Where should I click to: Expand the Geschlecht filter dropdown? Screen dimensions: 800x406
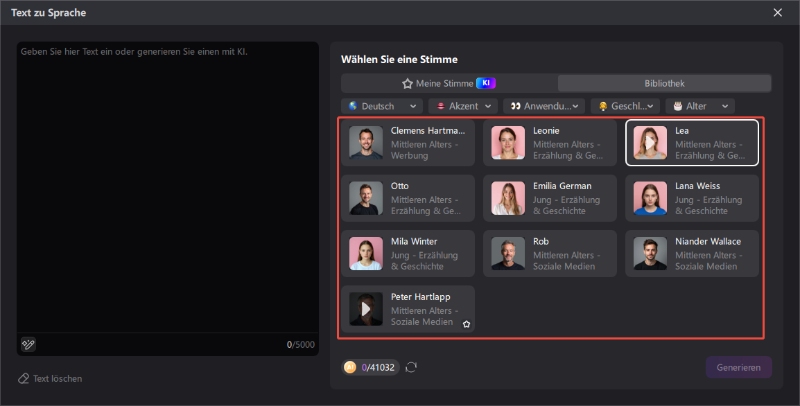625,106
